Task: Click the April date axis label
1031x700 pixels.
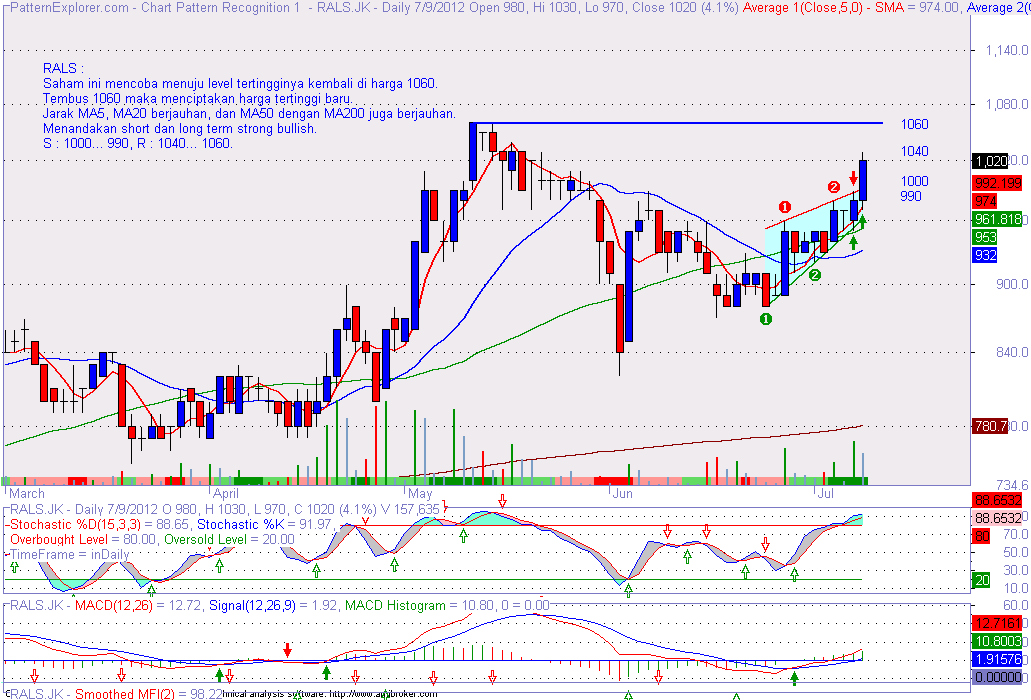Action: pos(226,494)
